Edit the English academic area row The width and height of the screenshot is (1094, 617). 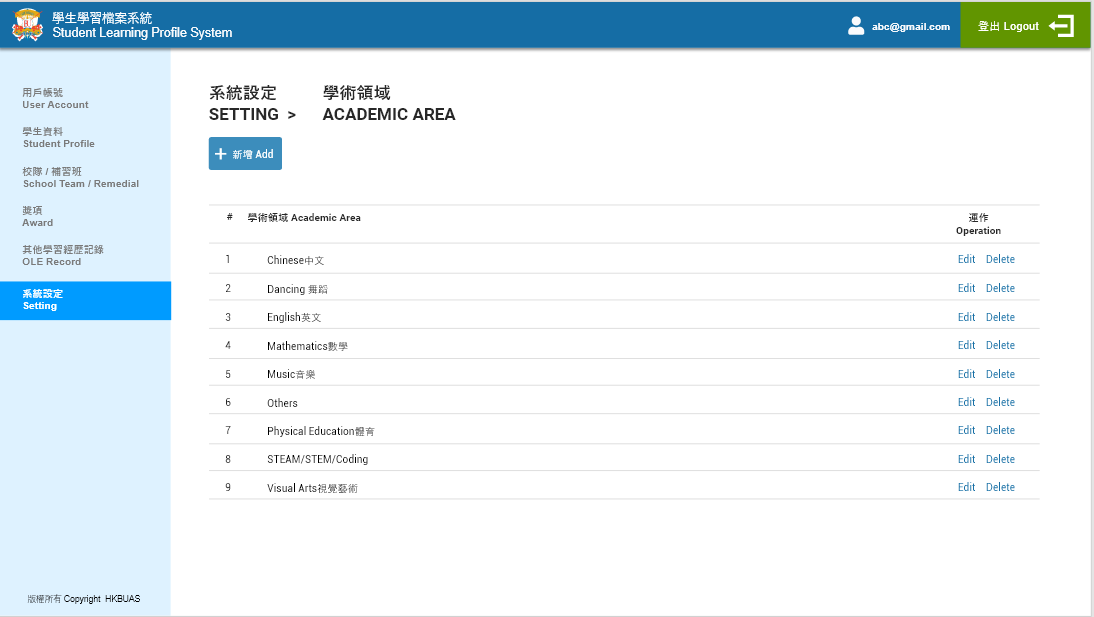[966, 317]
